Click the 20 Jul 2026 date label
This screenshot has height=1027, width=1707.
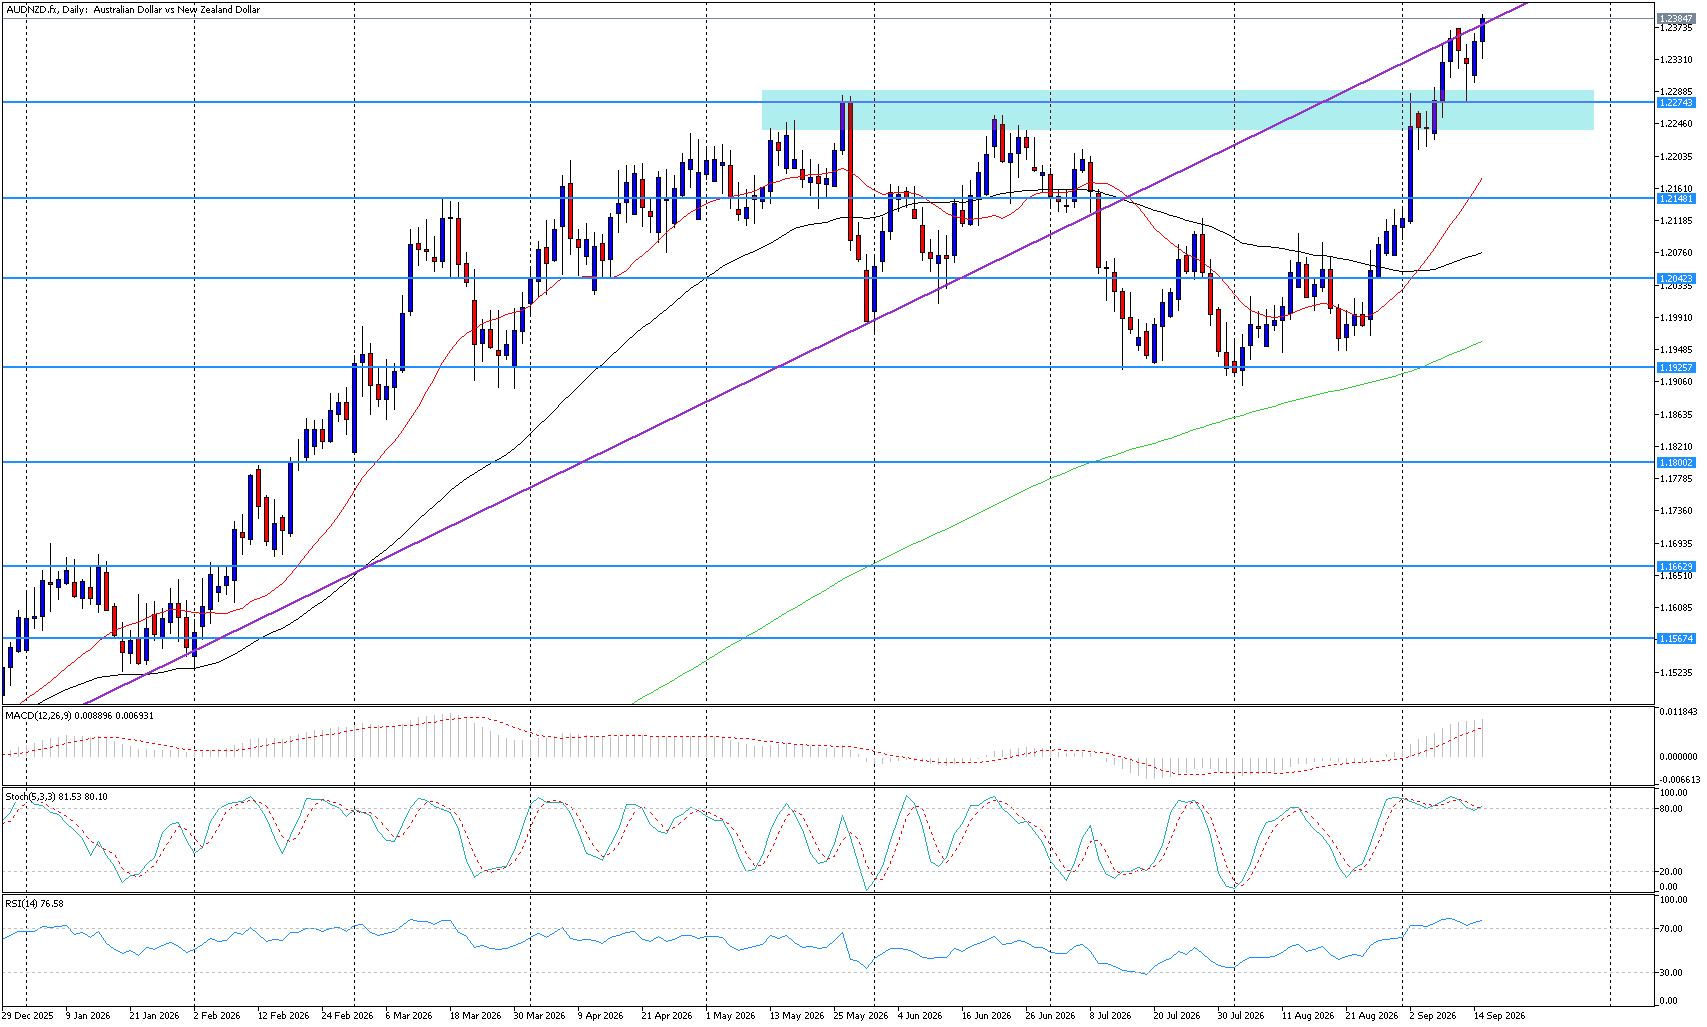point(1176,1016)
